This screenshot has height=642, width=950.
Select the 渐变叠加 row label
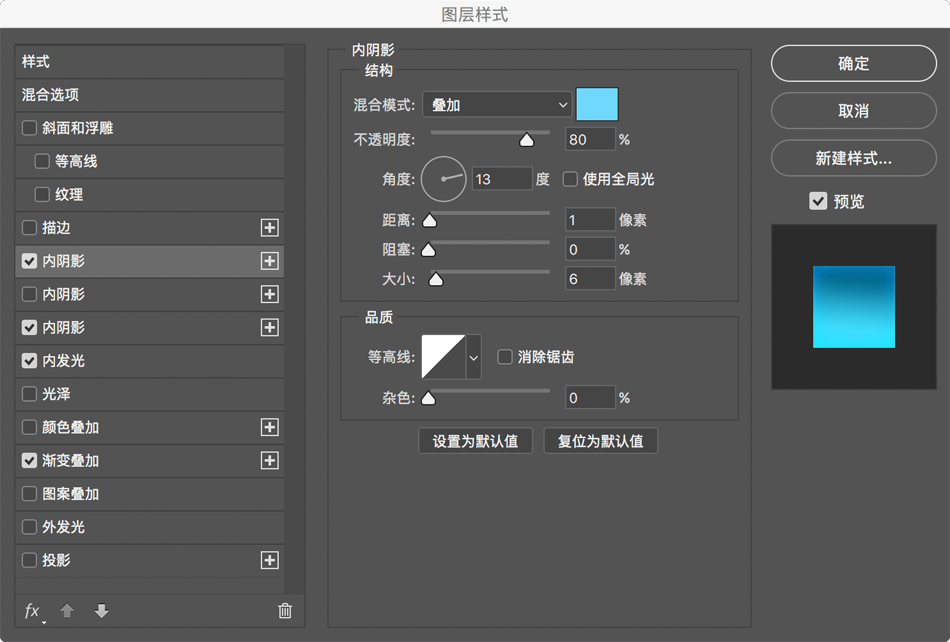(70, 461)
